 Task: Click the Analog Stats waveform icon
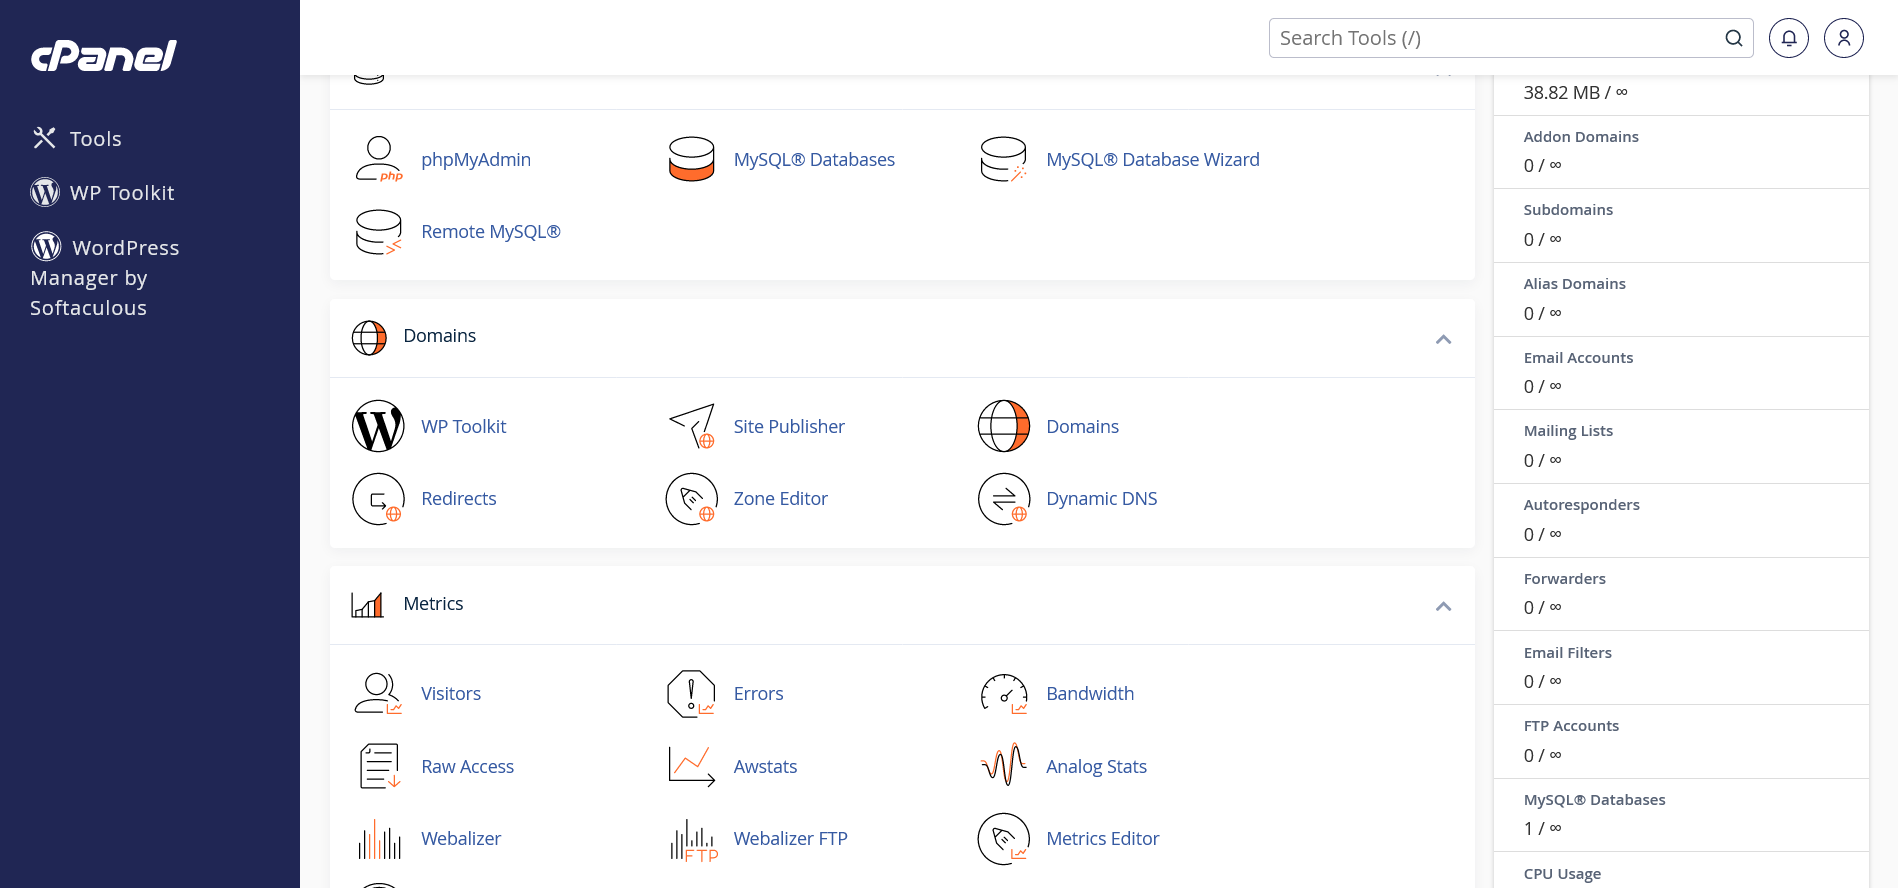(1004, 765)
